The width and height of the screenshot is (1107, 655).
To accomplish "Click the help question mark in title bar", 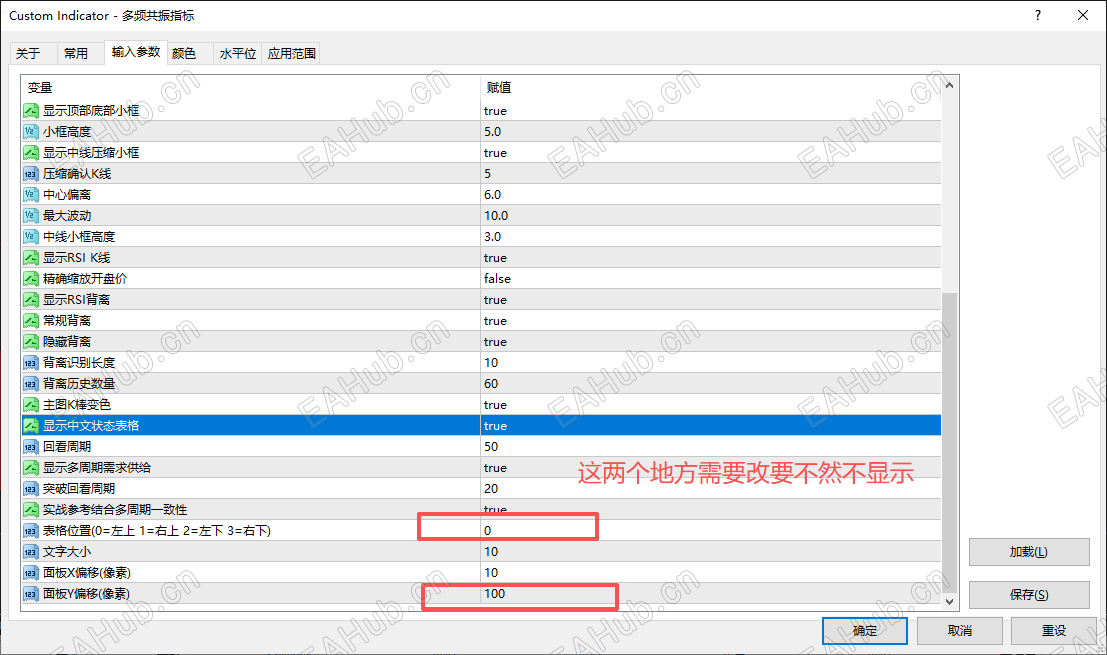I will pyautogui.click(x=1038, y=16).
